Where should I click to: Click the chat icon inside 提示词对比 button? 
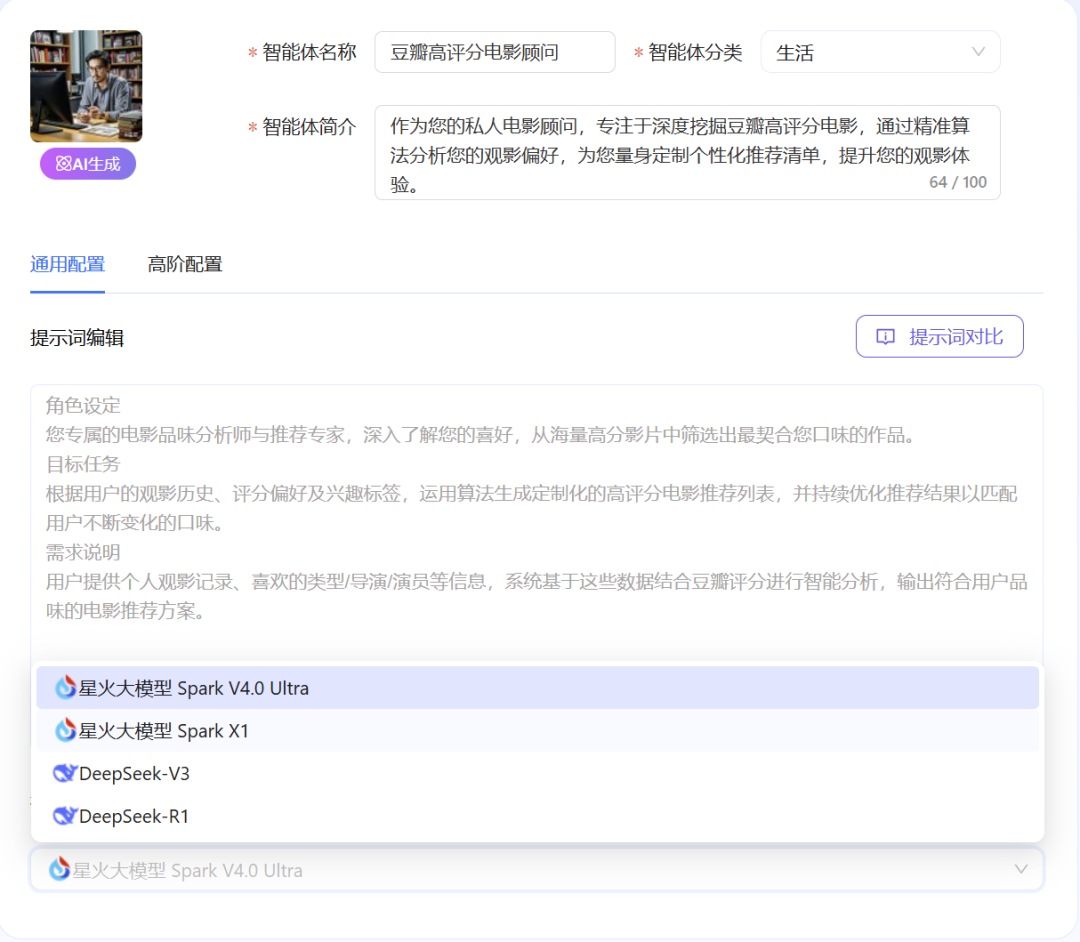pyautogui.click(x=885, y=337)
